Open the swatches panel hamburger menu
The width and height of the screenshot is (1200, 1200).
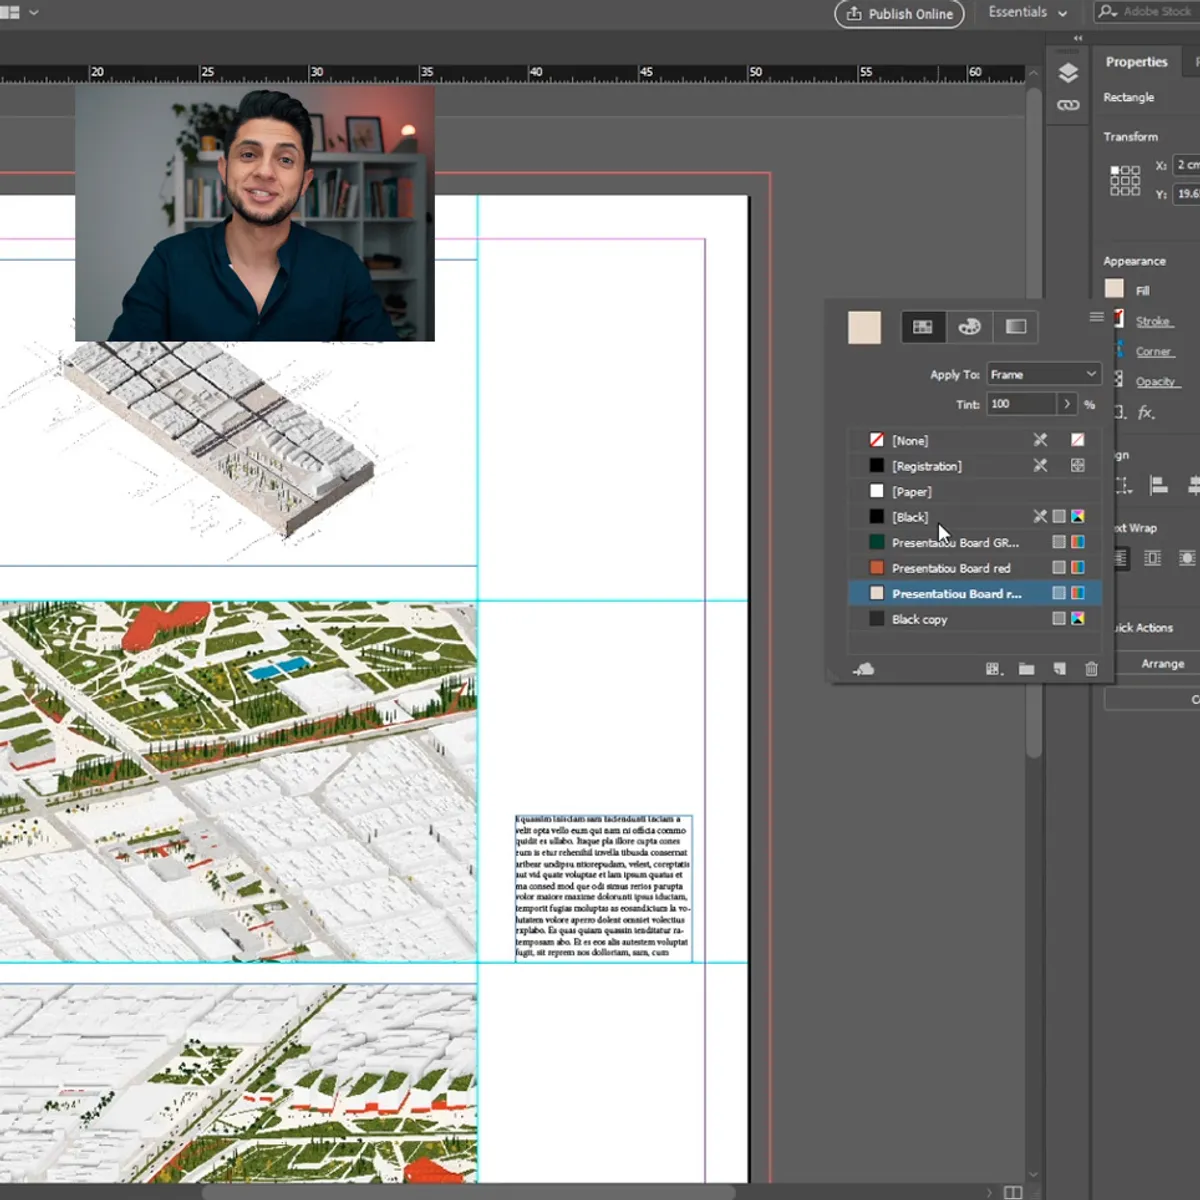pos(1096,316)
